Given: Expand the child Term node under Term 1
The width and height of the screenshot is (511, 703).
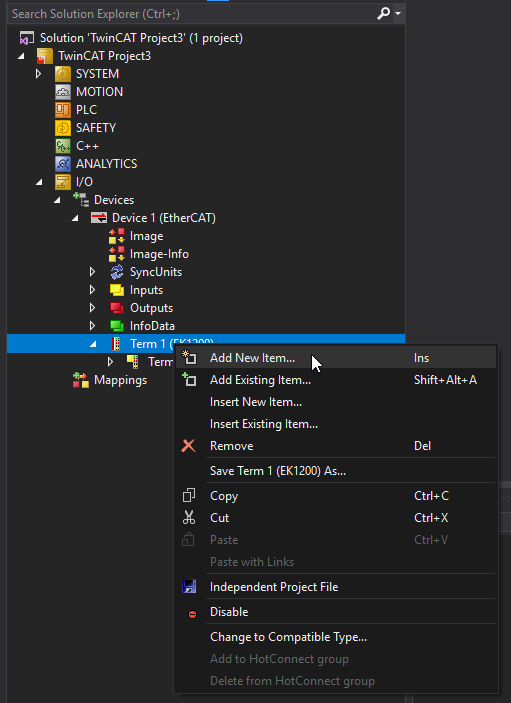Looking at the screenshot, I should 110,362.
